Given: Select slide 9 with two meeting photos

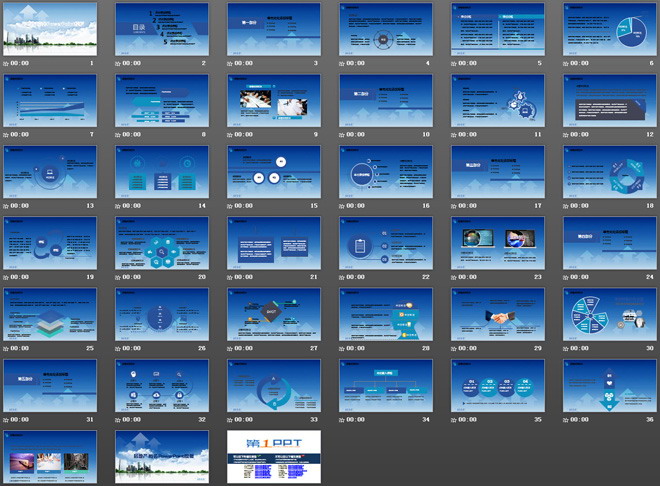Looking at the screenshot, I should click(x=274, y=100).
